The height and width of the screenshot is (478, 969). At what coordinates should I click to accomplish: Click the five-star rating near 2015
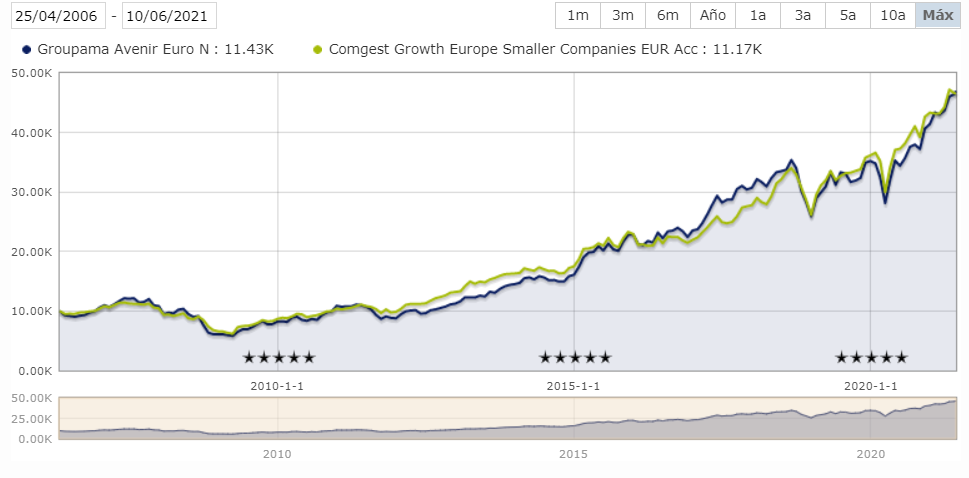[x=575, y=357]
